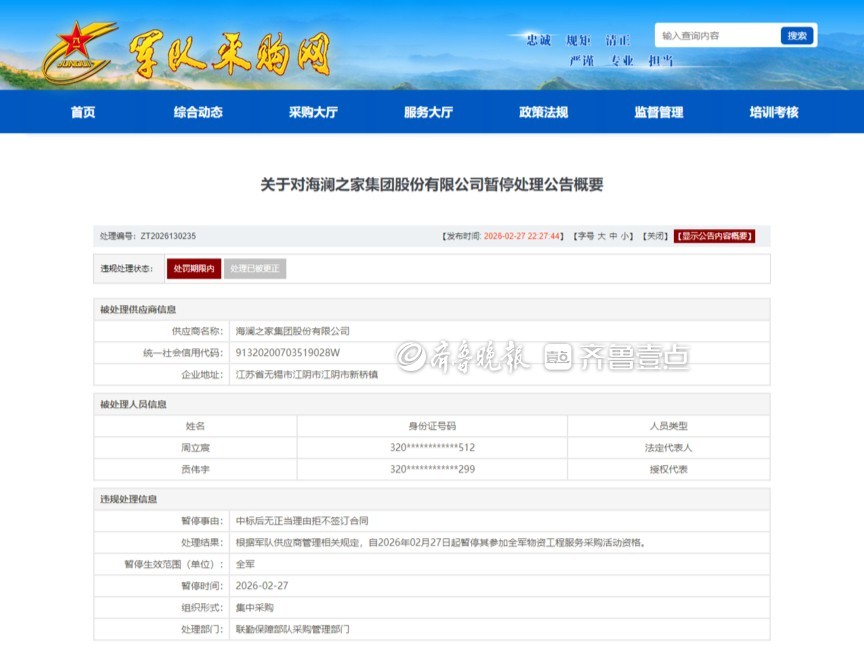Click the military emblem star logo
864x661 pixels.
[76, 47]
